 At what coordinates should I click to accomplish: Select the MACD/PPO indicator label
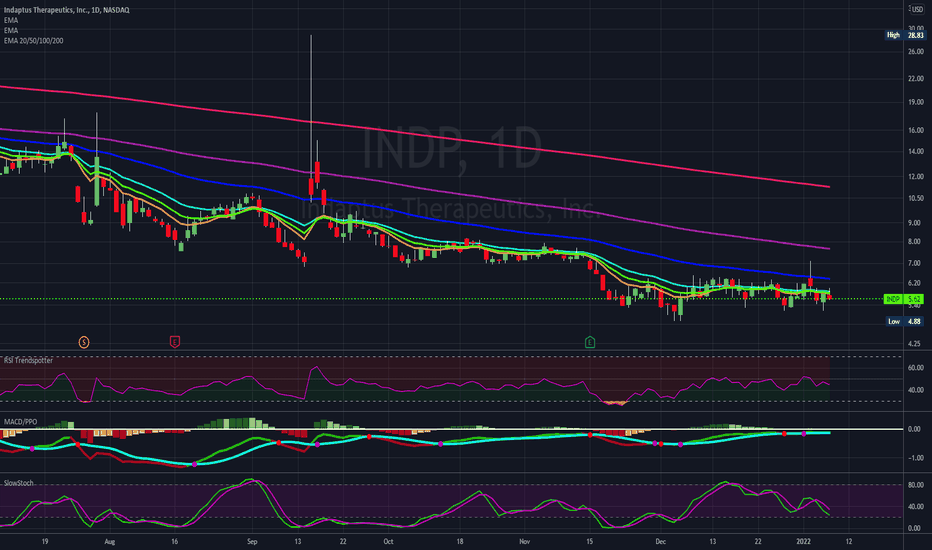(x=20, y=422)
